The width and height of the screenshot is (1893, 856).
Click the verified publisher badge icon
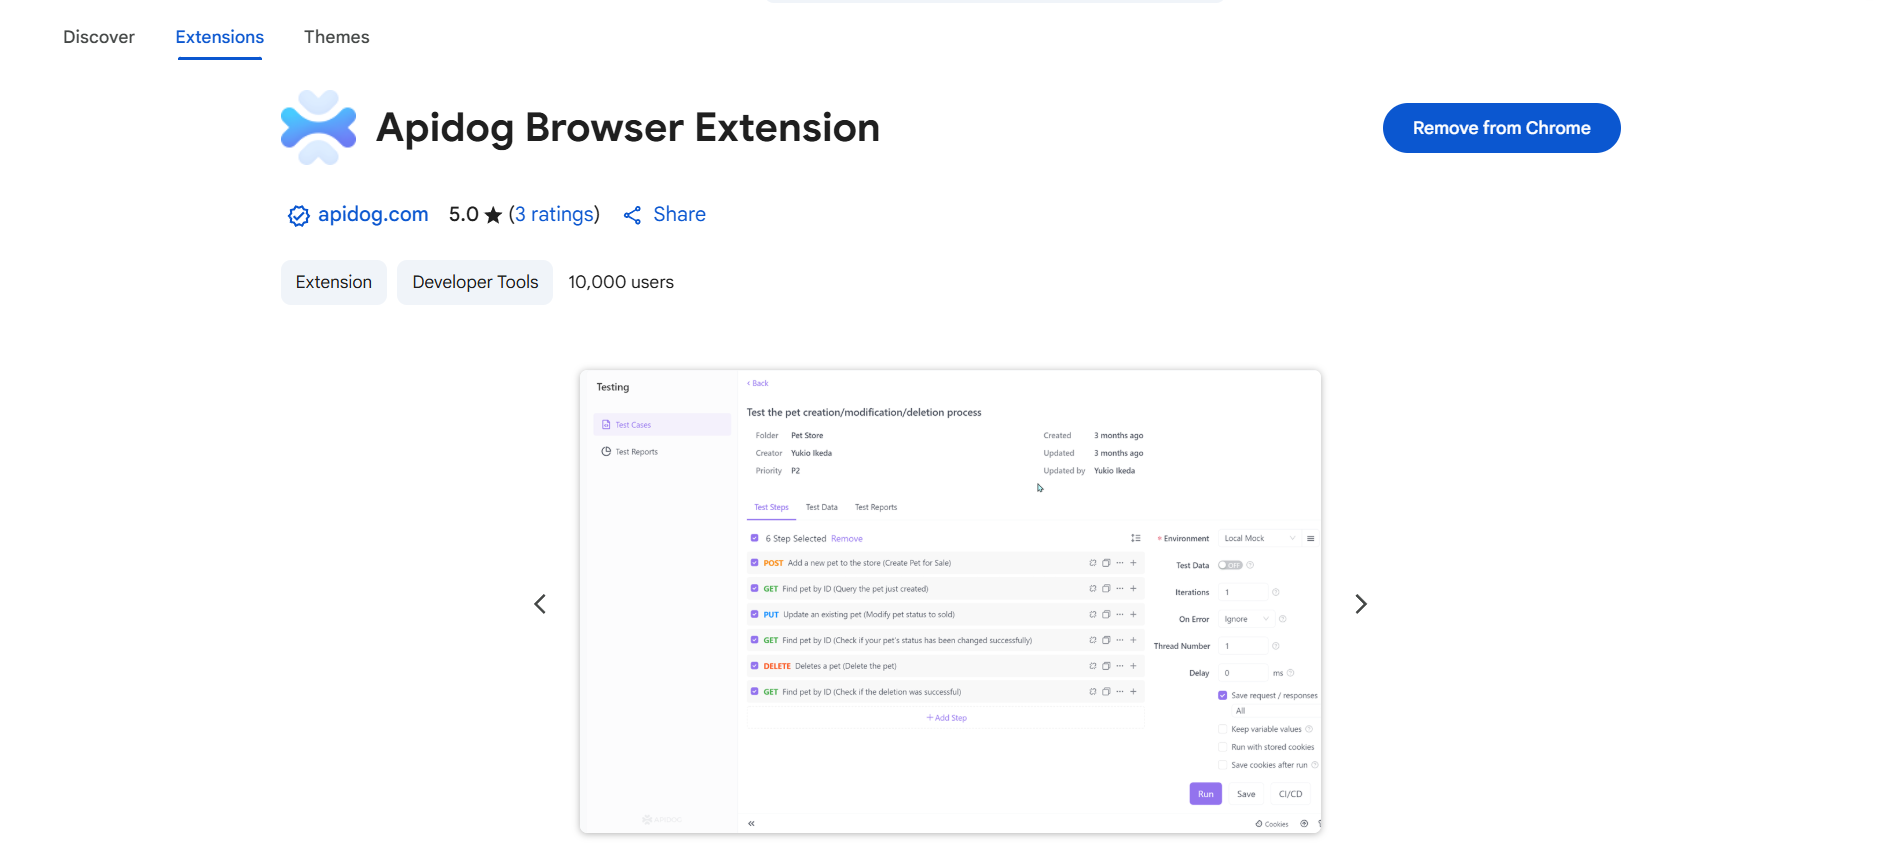pyautogui.click(x=298, y=215)
